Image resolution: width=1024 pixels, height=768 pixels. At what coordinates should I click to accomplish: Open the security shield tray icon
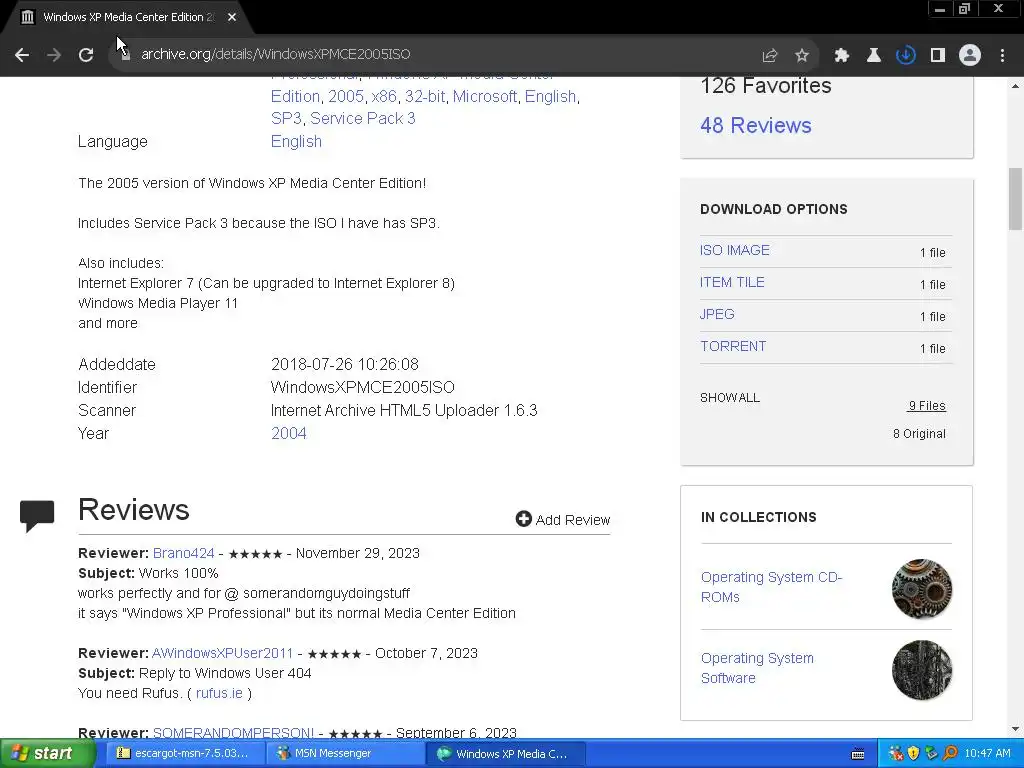(913, 754)
